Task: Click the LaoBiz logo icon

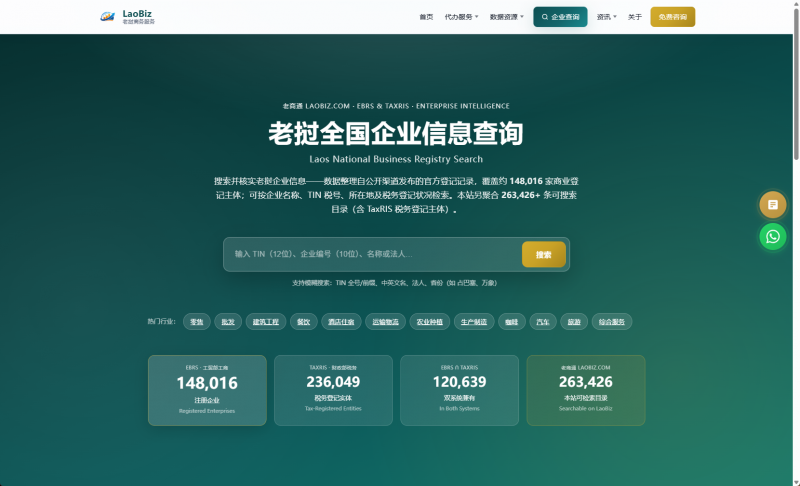Action: click(107, 17)
